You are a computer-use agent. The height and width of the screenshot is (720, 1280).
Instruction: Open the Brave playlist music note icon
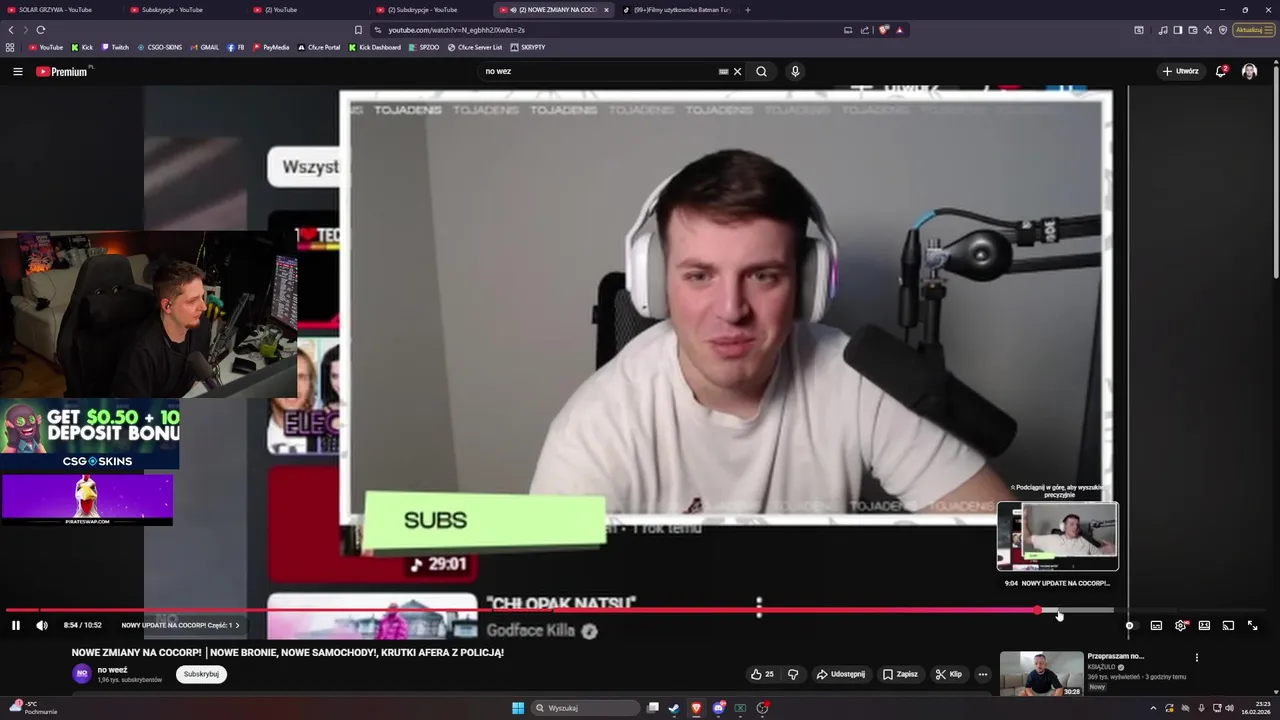(x=1163, y=30)
